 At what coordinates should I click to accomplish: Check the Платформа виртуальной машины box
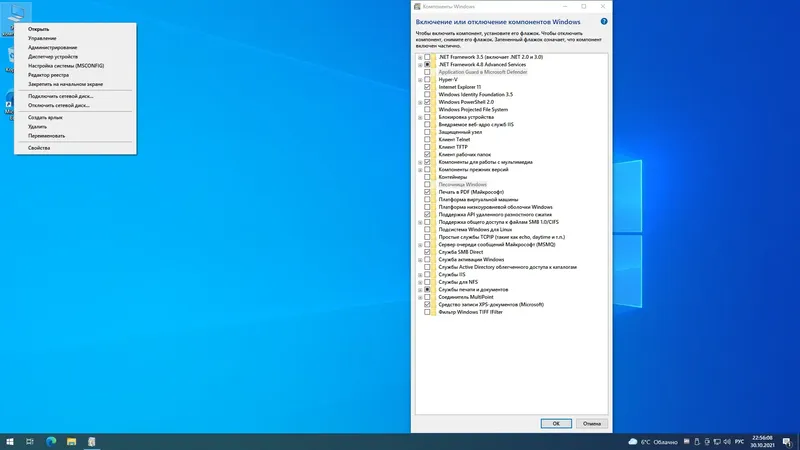(x=427, y=199)
